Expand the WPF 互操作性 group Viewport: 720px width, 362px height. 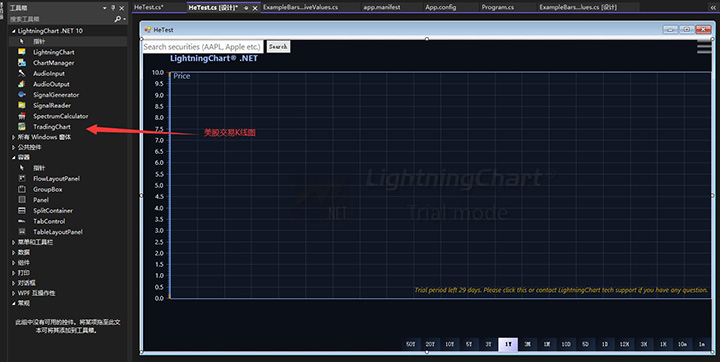pyautogui.click(x=13, y=293)
